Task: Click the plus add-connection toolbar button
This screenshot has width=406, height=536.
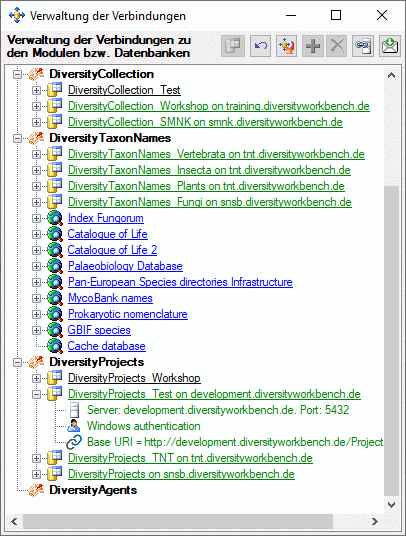Action: coord(313,45)
